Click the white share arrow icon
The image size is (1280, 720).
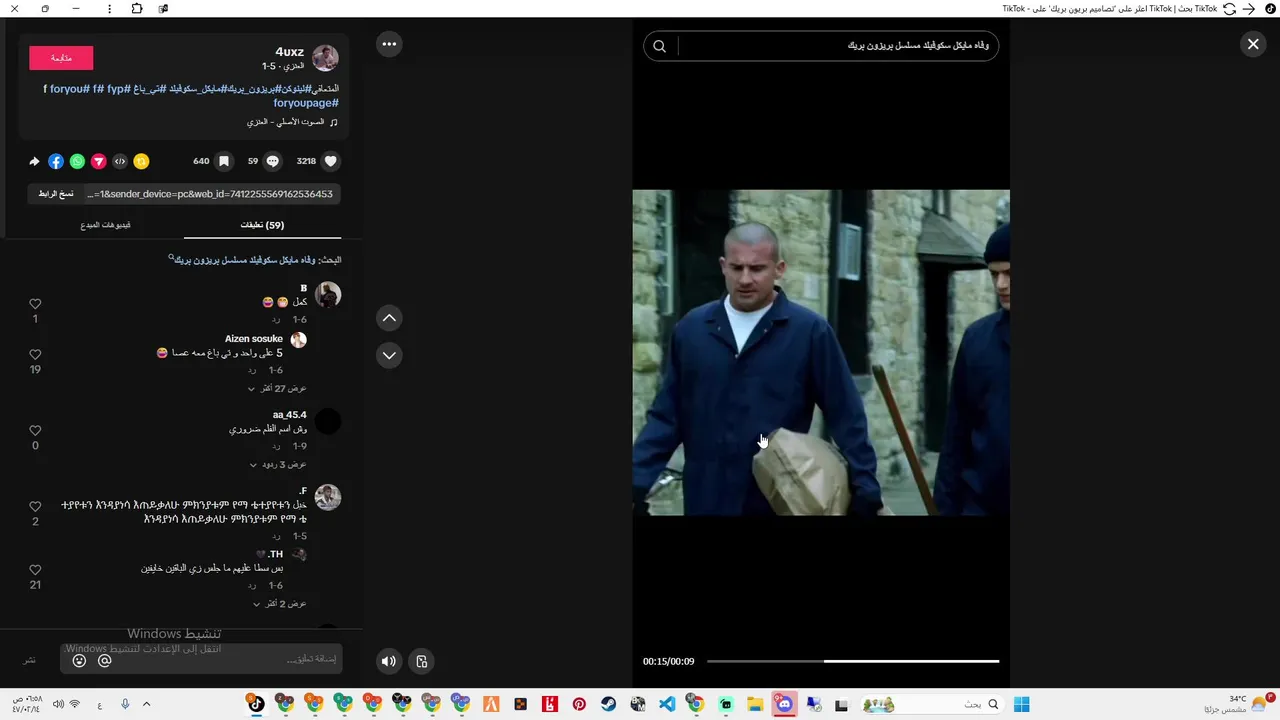click(x=34, y=161)
